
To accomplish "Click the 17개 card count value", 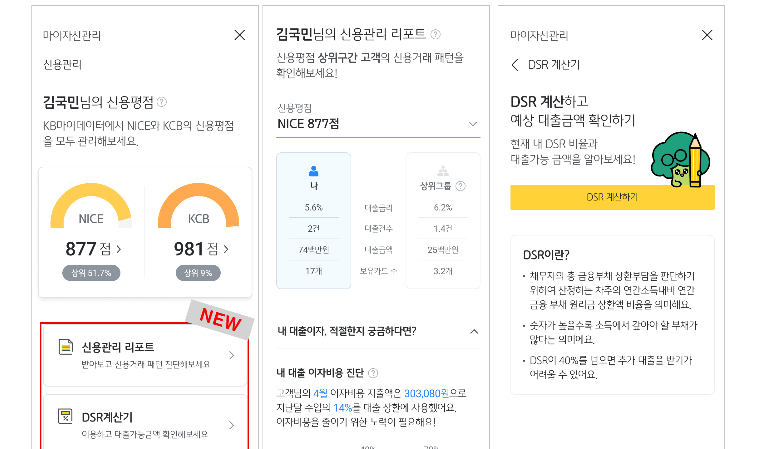I will click(314, 271).
